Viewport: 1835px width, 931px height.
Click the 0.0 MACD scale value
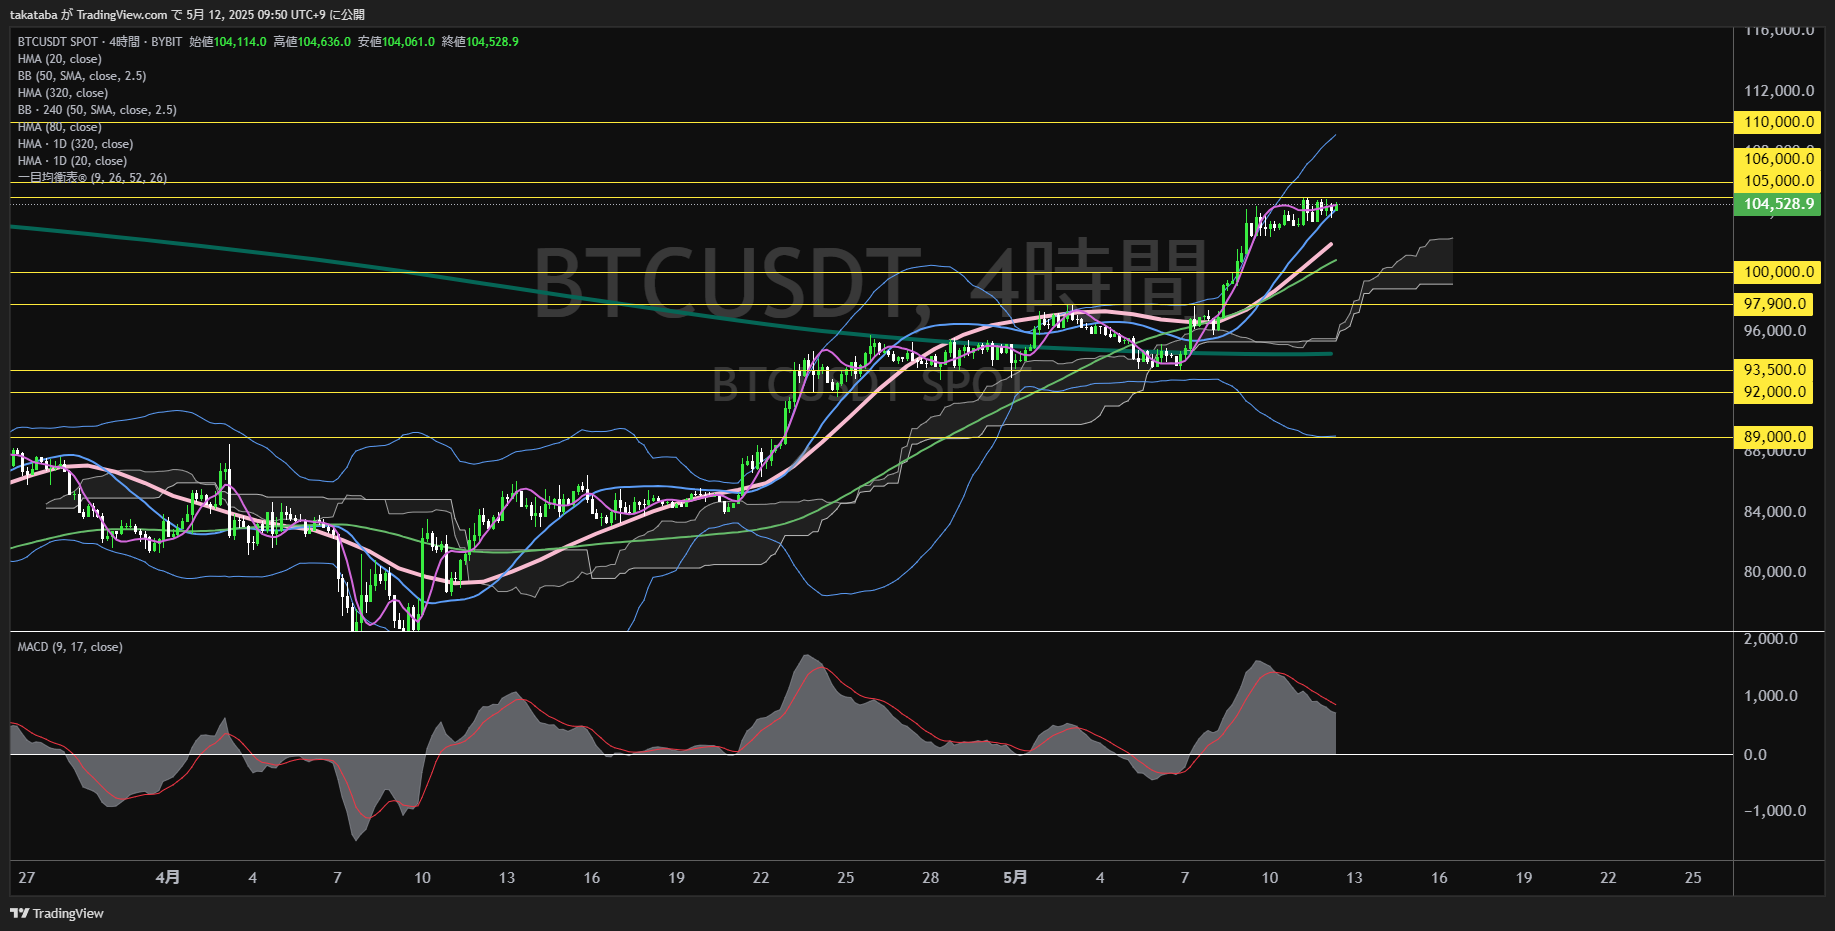point(1755,755)
